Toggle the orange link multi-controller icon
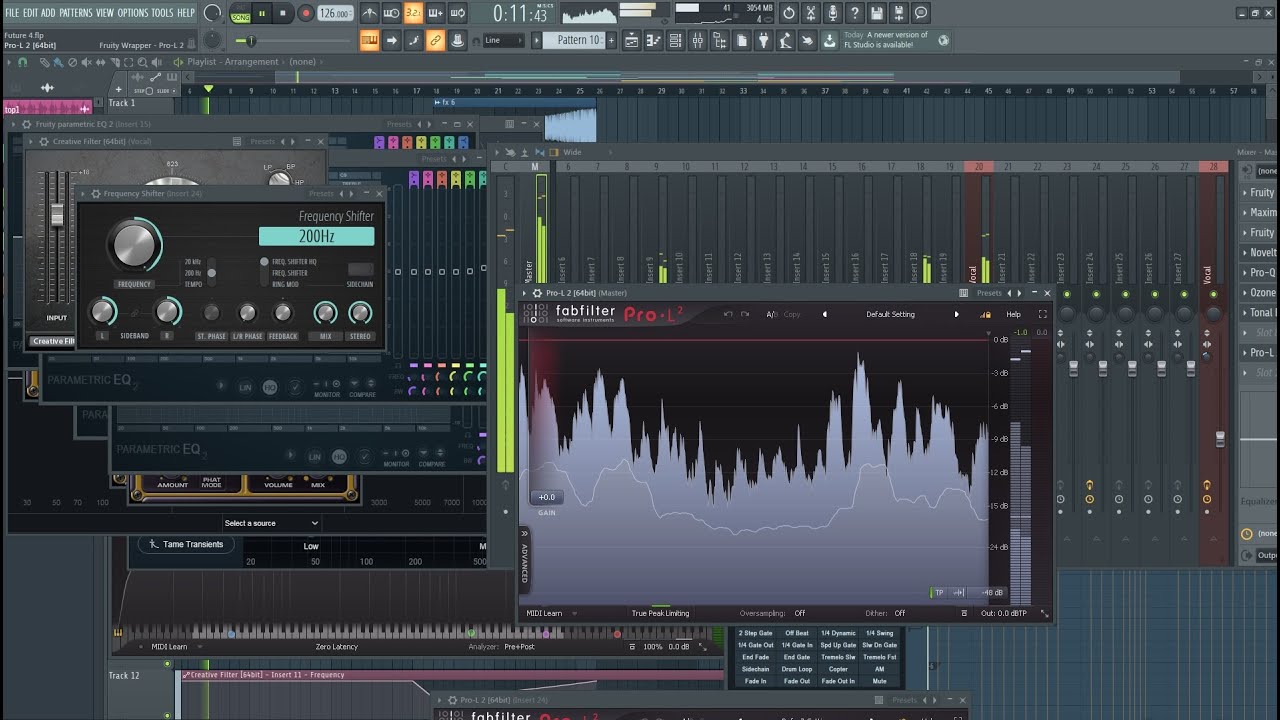Image resolution: width=1280 pixels, height=720 pixels. tap(435, 41)
